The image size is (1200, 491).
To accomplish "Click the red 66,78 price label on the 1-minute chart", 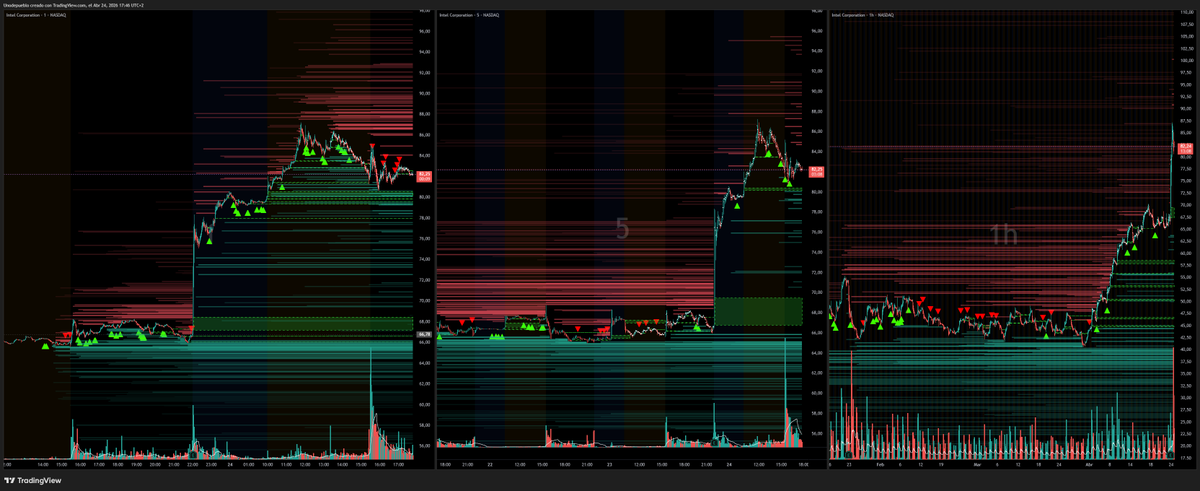I will [423, 335].
